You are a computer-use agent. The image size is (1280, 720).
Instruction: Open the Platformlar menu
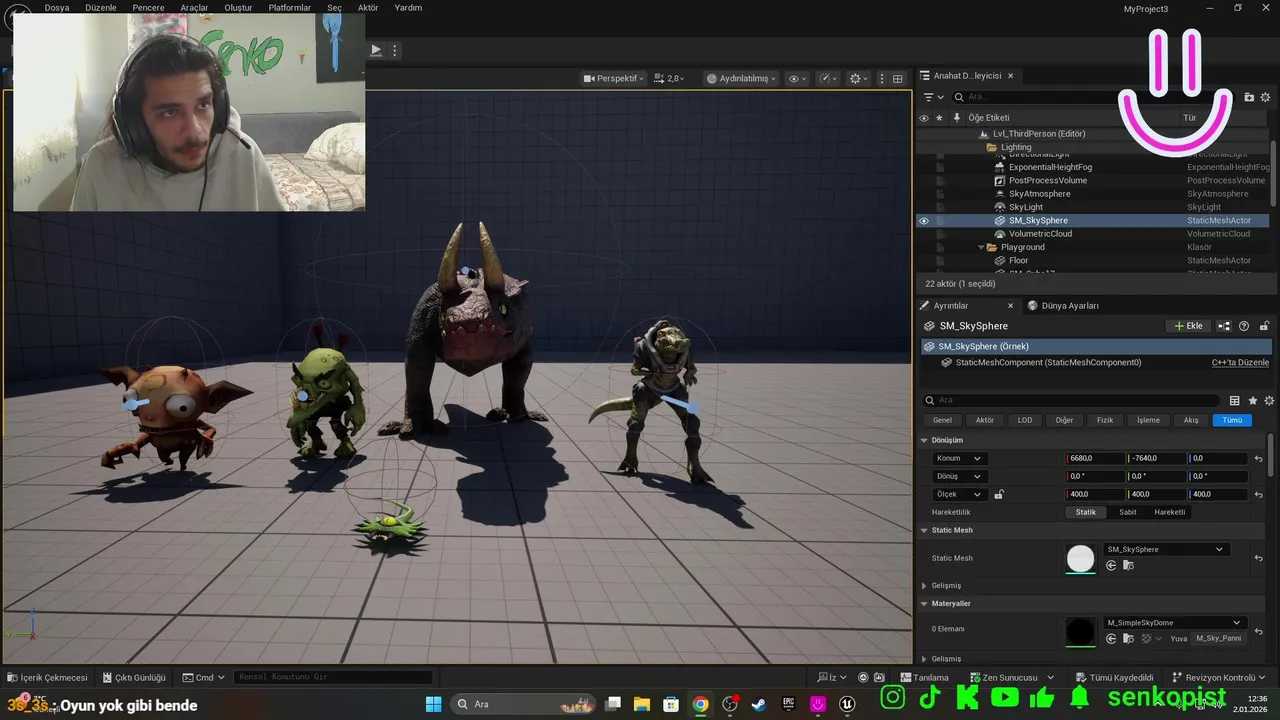point(290,7)
